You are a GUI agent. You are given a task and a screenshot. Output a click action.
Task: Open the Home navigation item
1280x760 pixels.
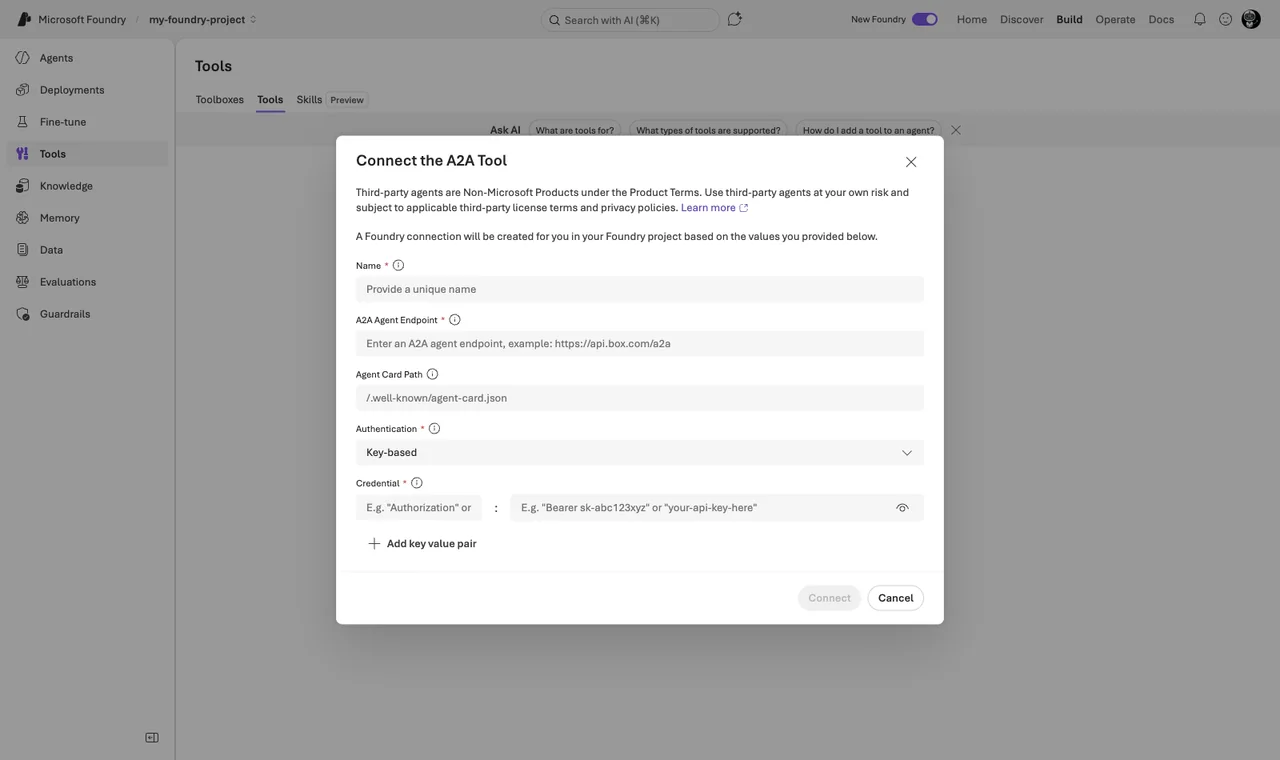click(972, 19)
